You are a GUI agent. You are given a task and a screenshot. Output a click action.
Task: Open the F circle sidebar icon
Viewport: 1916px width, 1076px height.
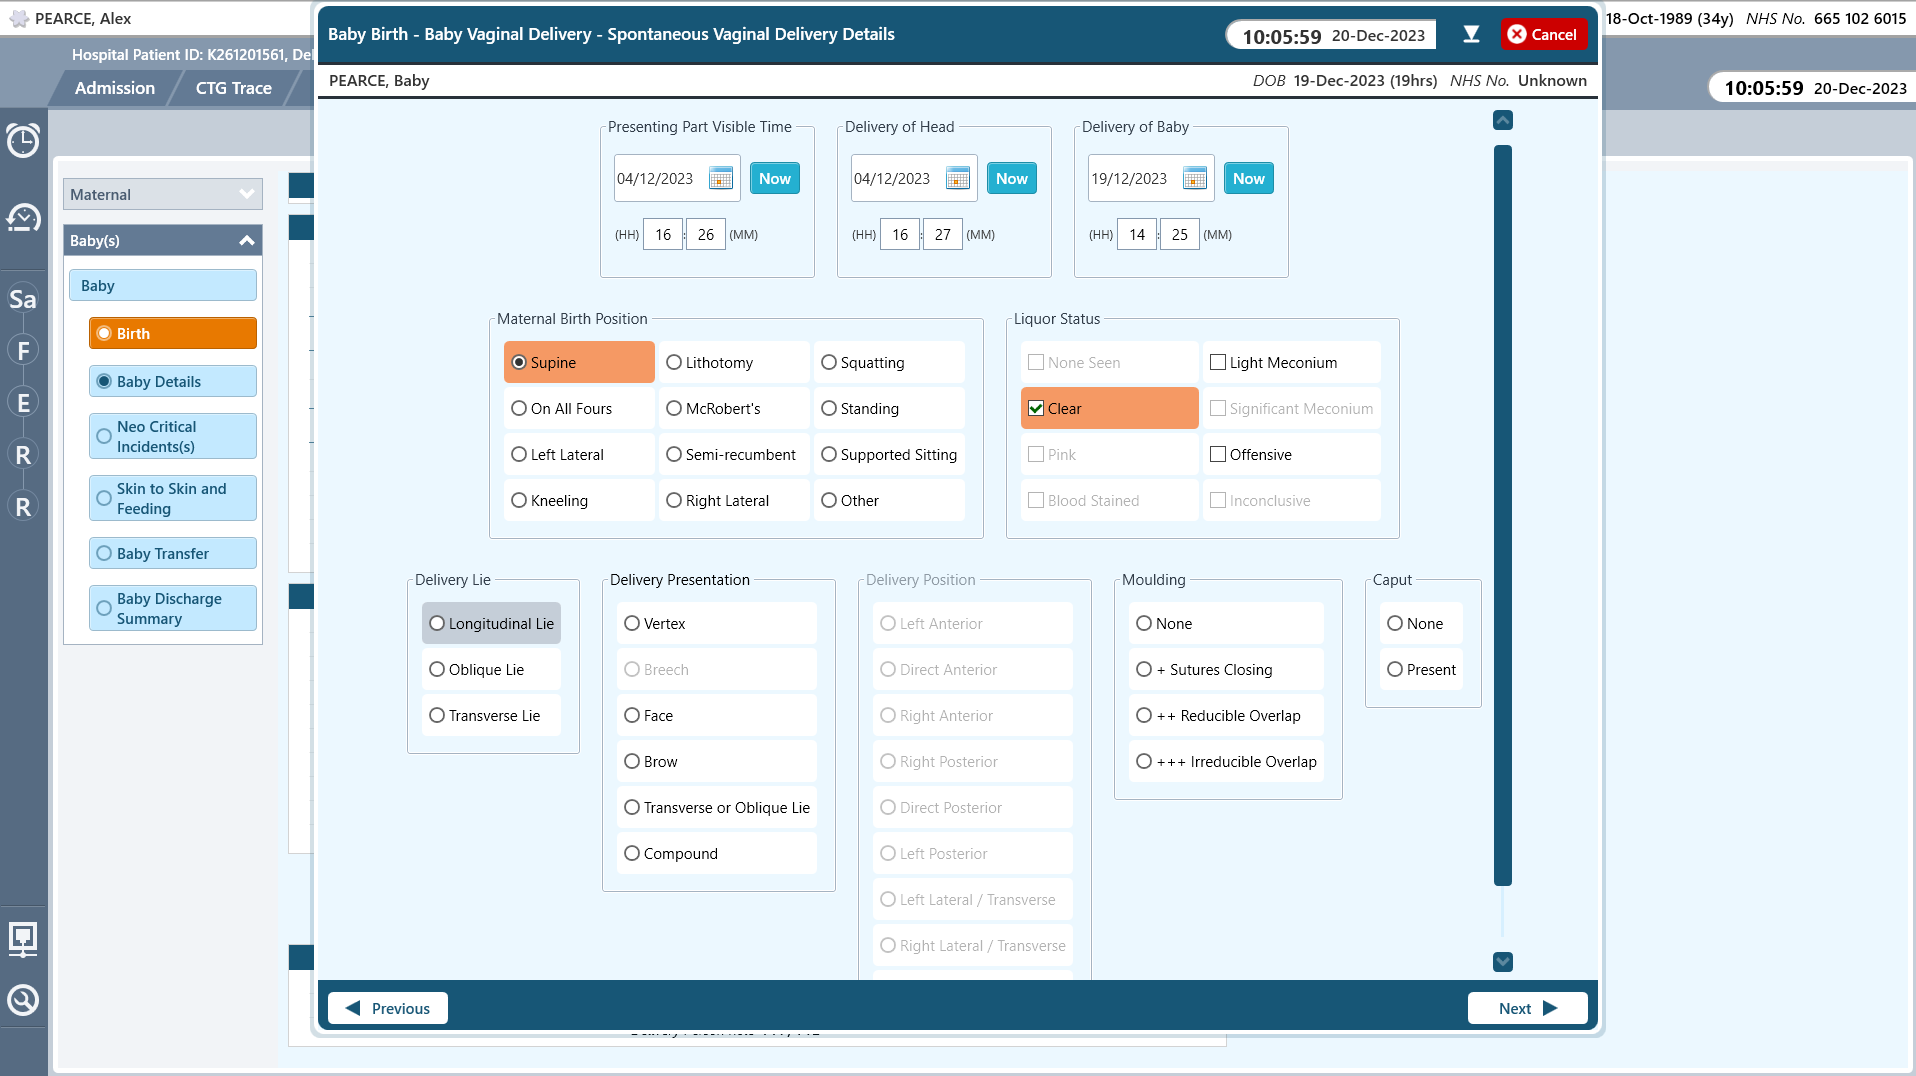pyautogui.click(x=23, y=351)
